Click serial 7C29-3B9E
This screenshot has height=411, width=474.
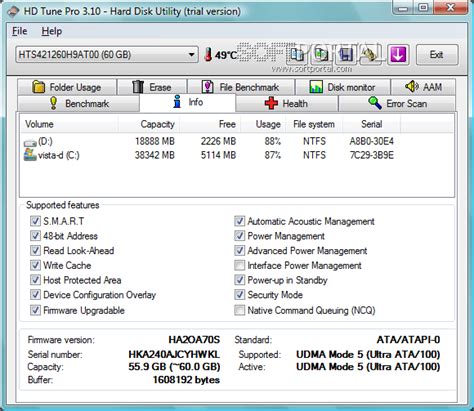372,155
